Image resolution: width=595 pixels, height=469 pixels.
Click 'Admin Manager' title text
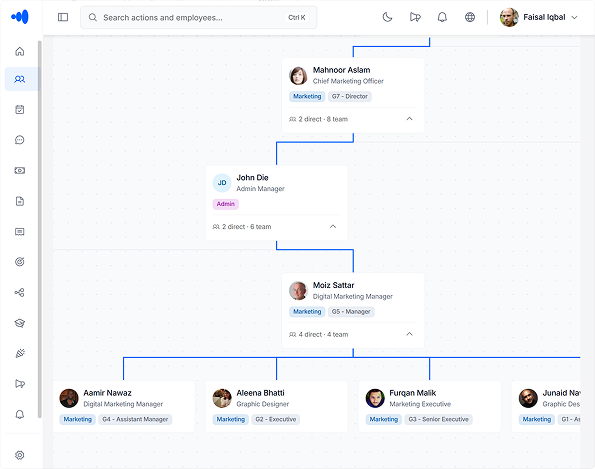coord(260,189)
